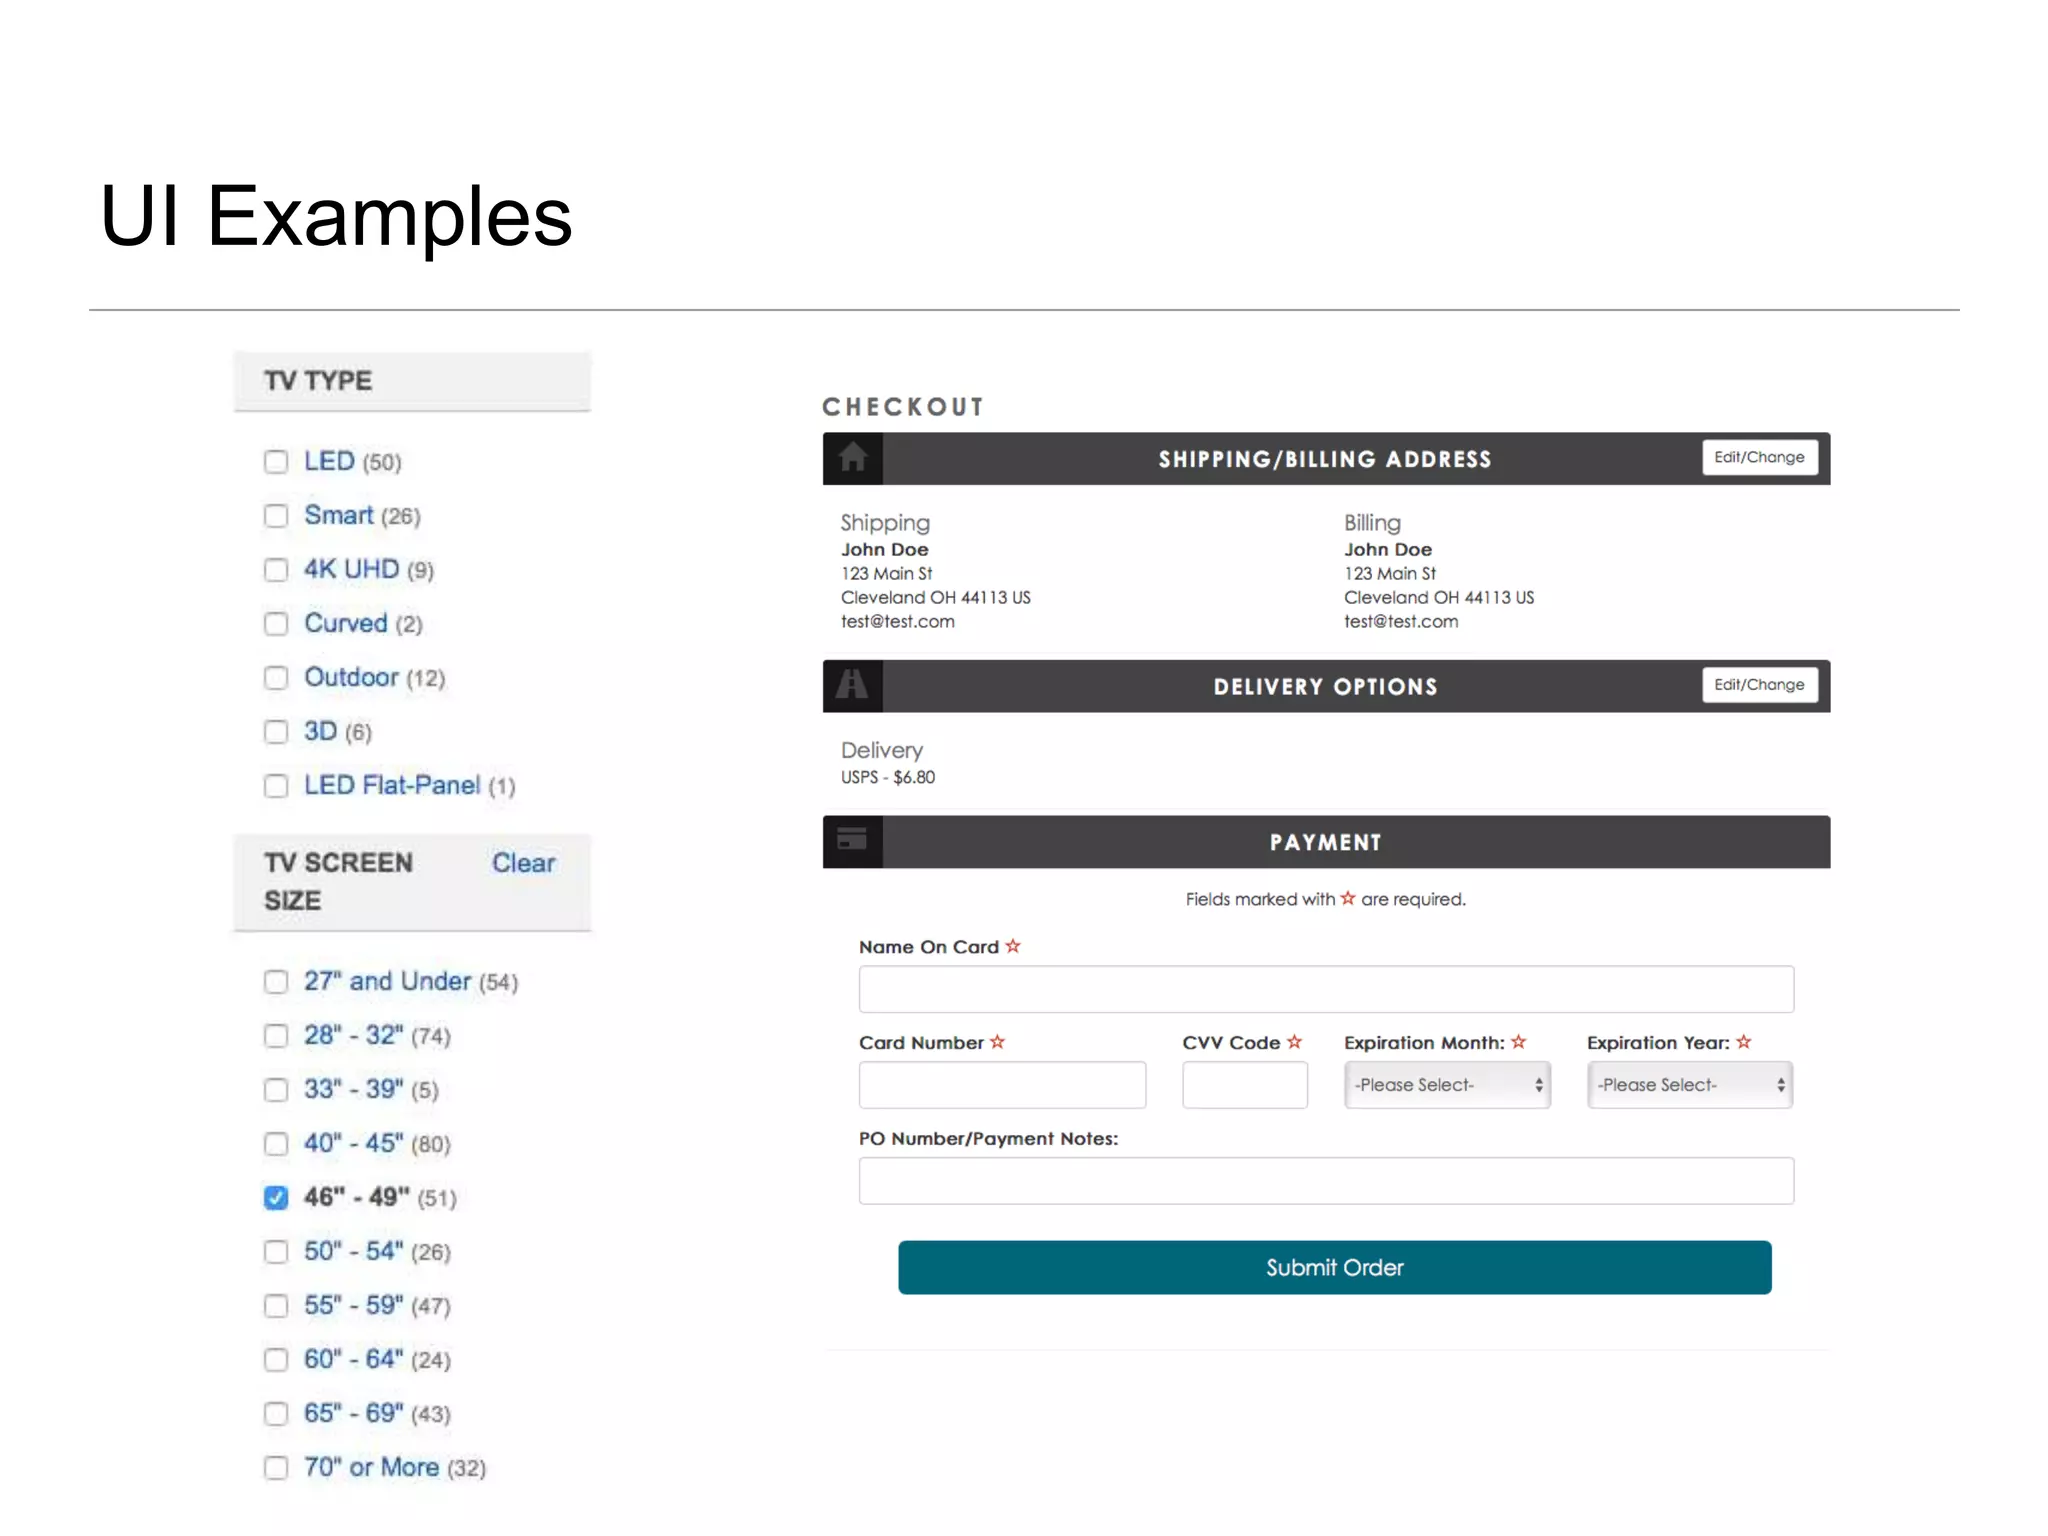
Task: Uncheck the 46" - 49" size checkbox
Action: pos(276,1198)
